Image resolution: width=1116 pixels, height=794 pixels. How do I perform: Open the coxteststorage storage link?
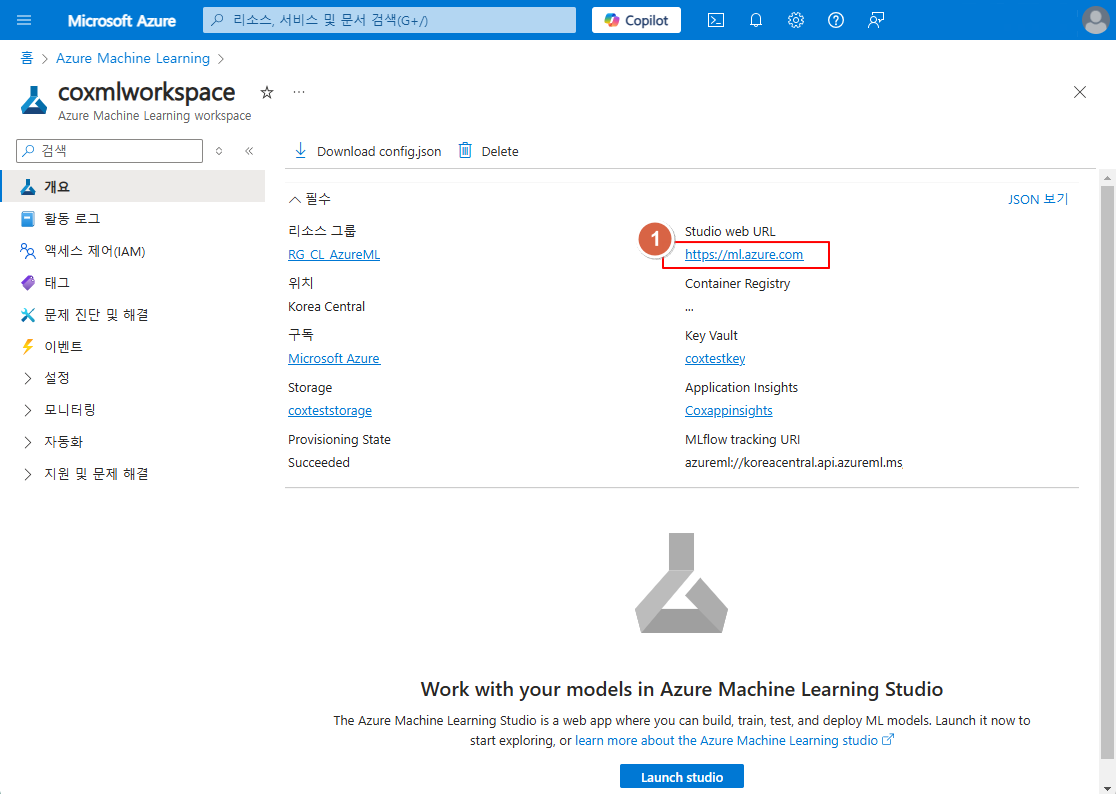pos(330,411)
